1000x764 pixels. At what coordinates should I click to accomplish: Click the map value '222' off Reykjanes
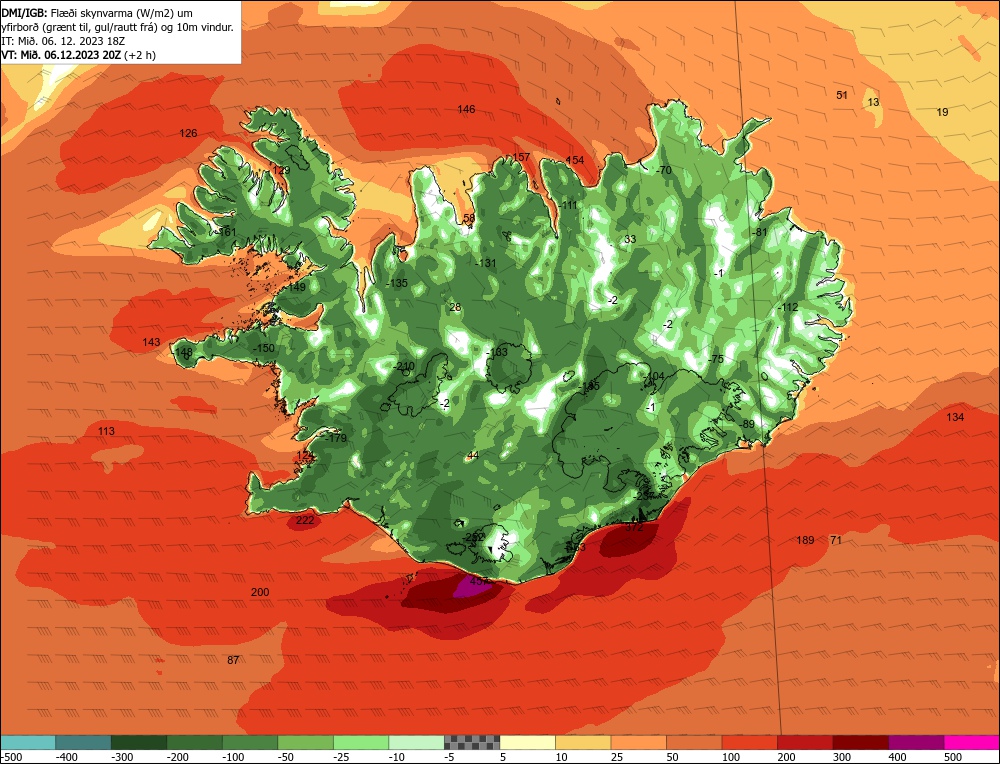click(305, 520)
